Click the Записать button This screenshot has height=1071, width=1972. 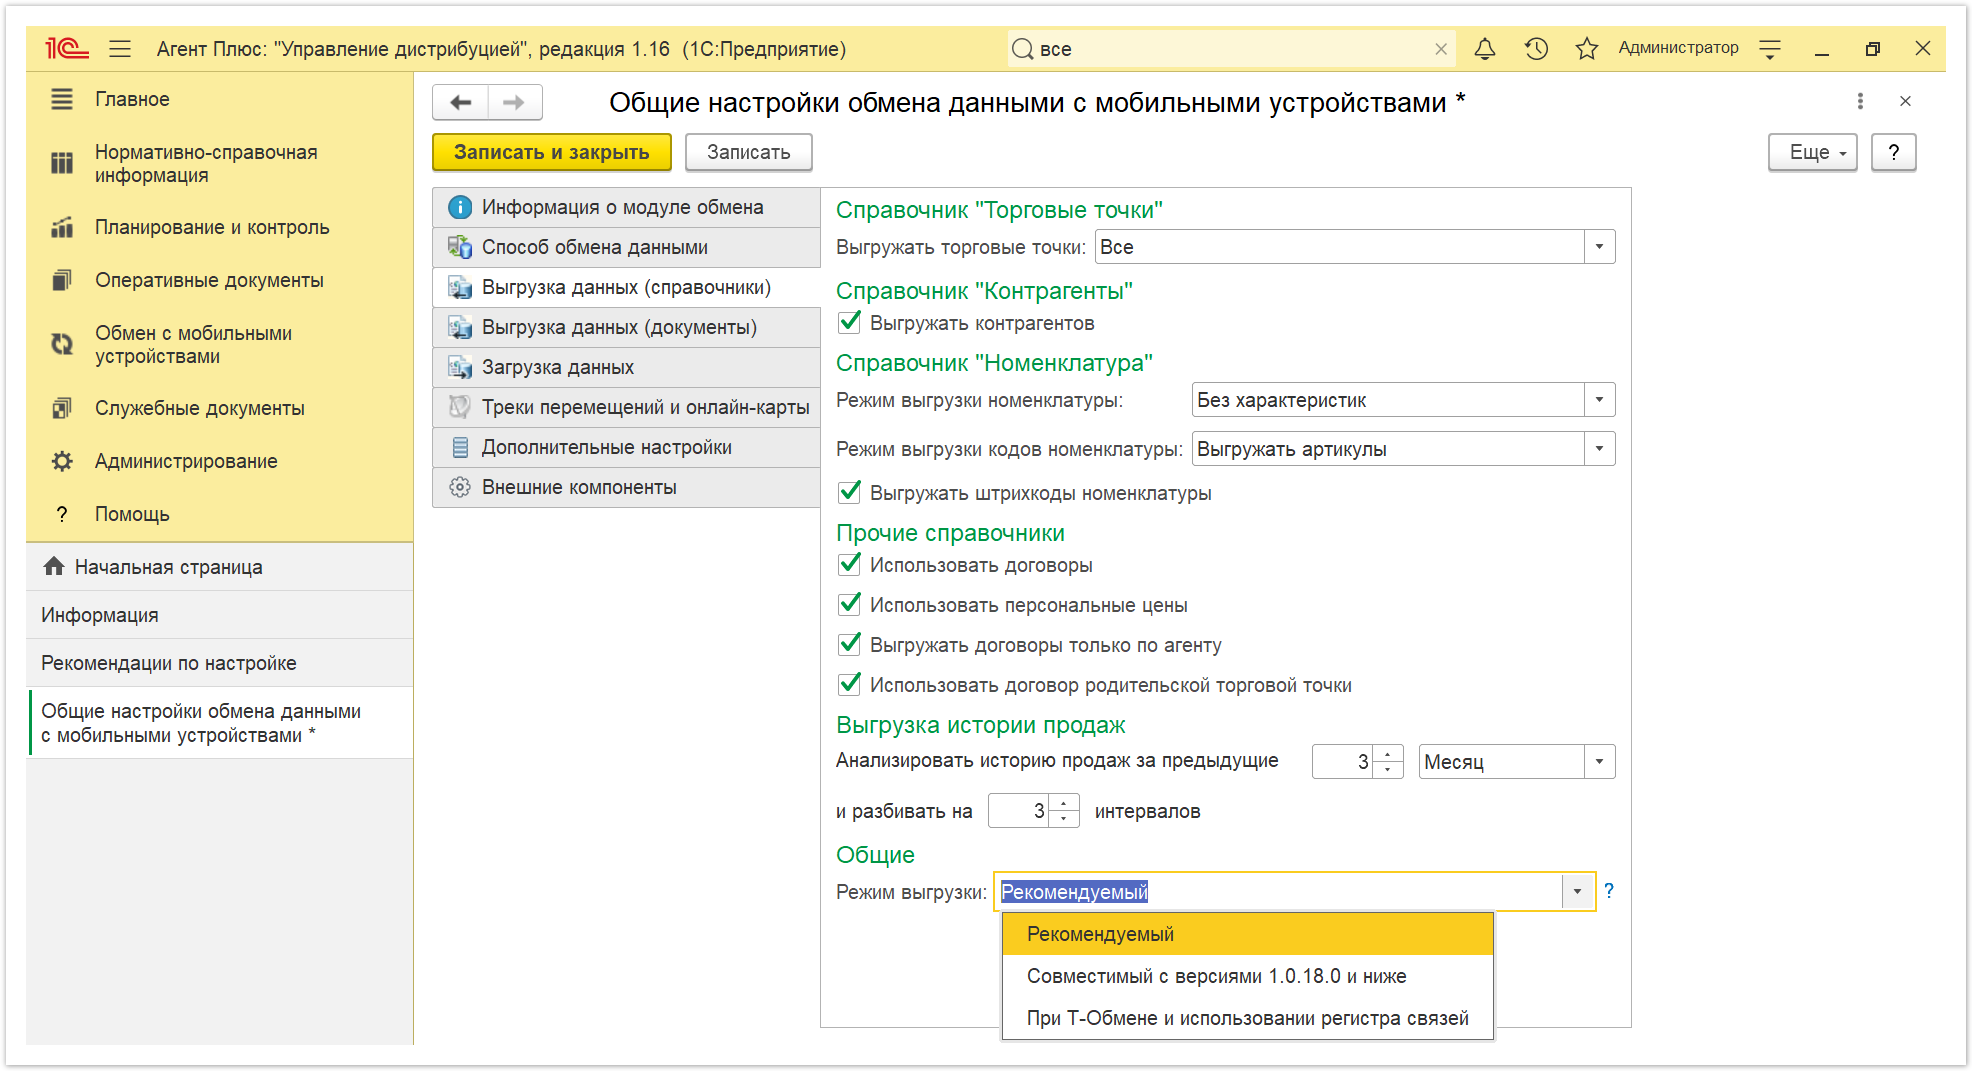click(x=748, y=152)
